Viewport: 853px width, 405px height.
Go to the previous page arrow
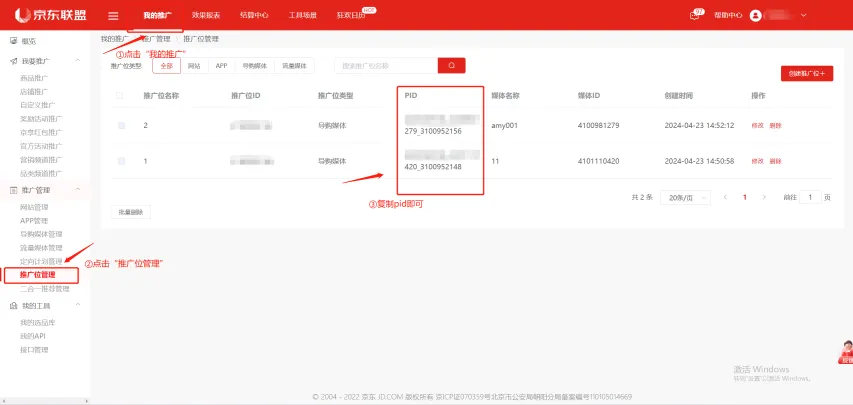pyautogui.click(x=725, y=197)
